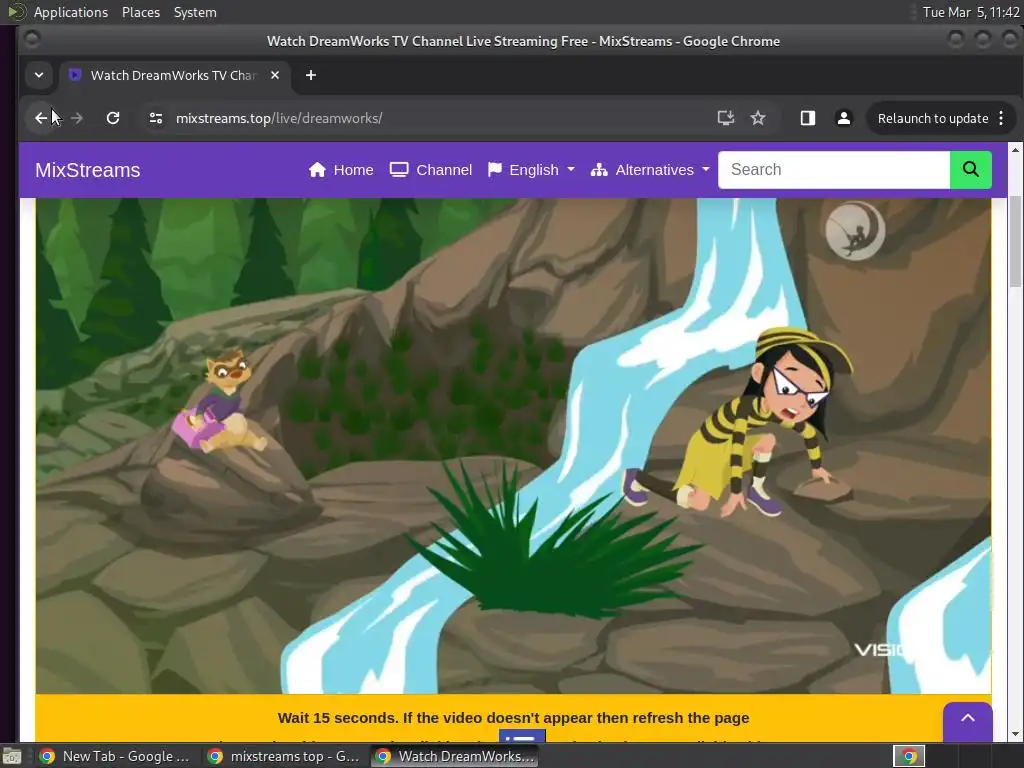This screenshot has width=1024, height=768.
Task: Click the install app icon in address bar
Action: coord(726,118)
